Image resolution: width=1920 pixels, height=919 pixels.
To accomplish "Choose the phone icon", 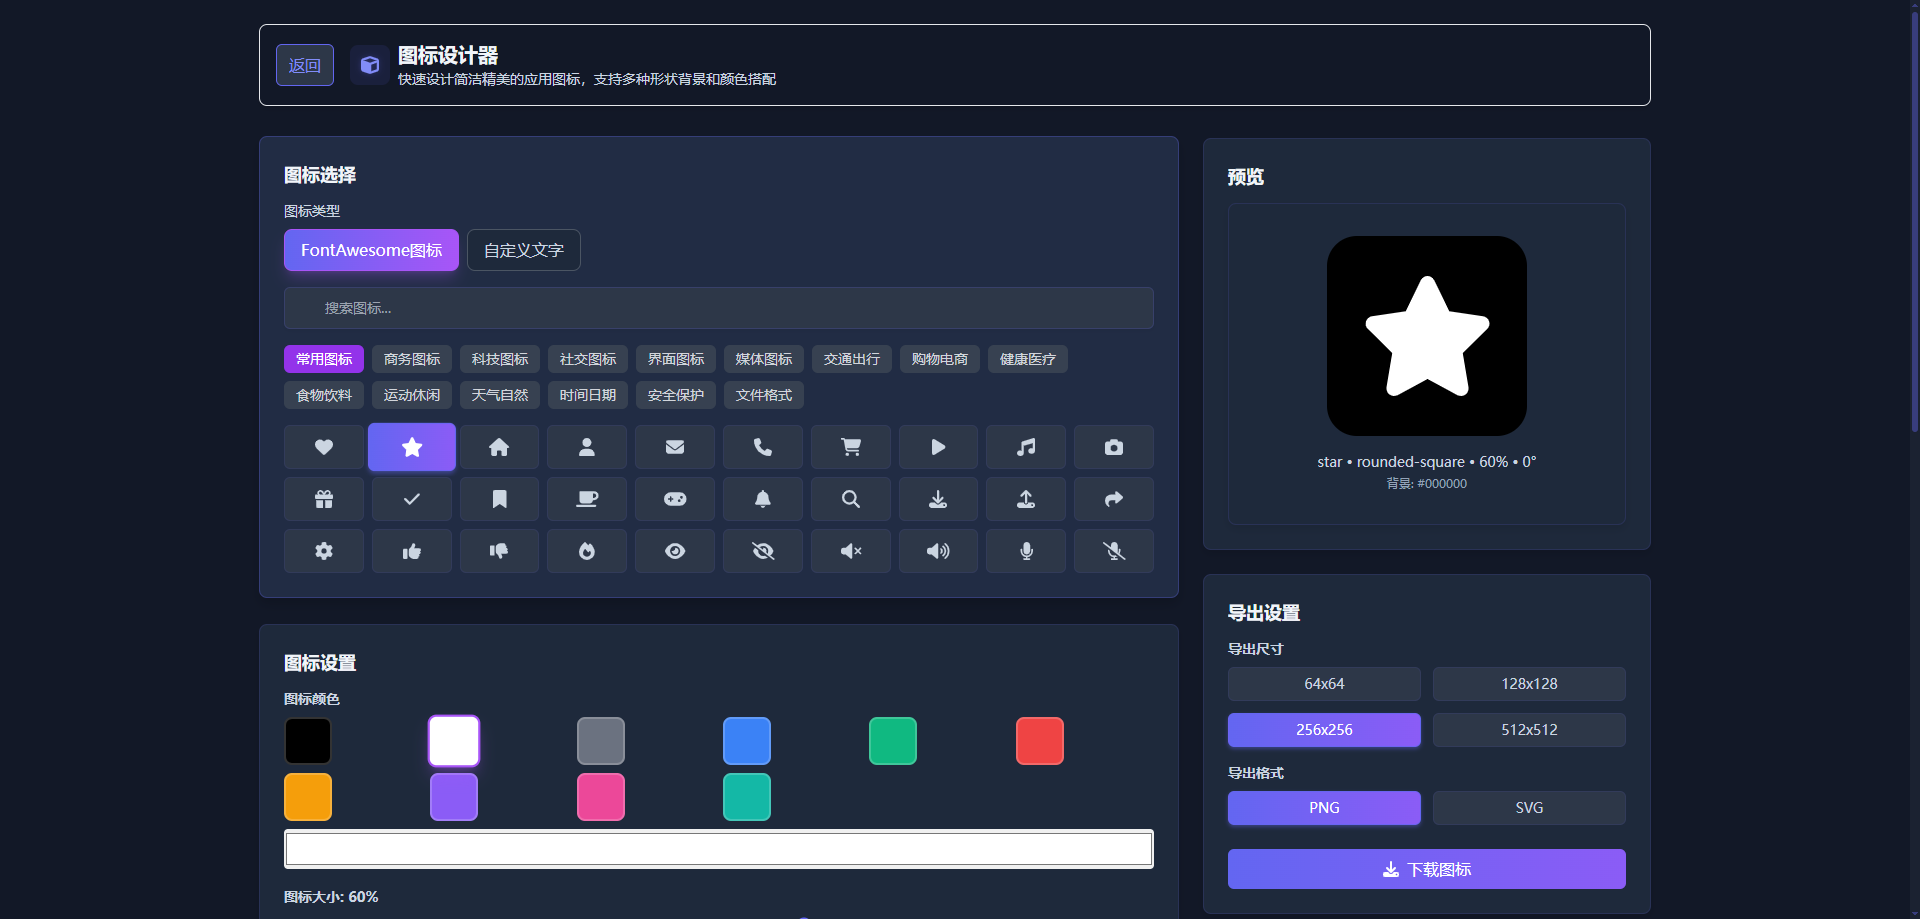I will click(x=763, y=447).
